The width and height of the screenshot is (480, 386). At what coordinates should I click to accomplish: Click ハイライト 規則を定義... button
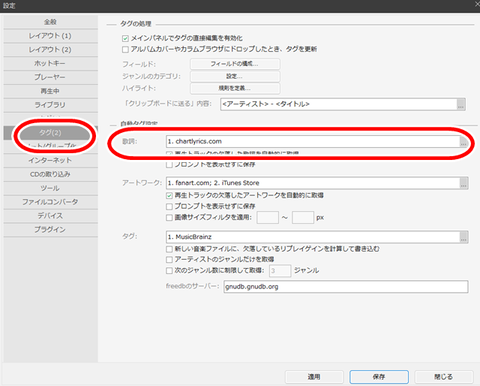235,88
